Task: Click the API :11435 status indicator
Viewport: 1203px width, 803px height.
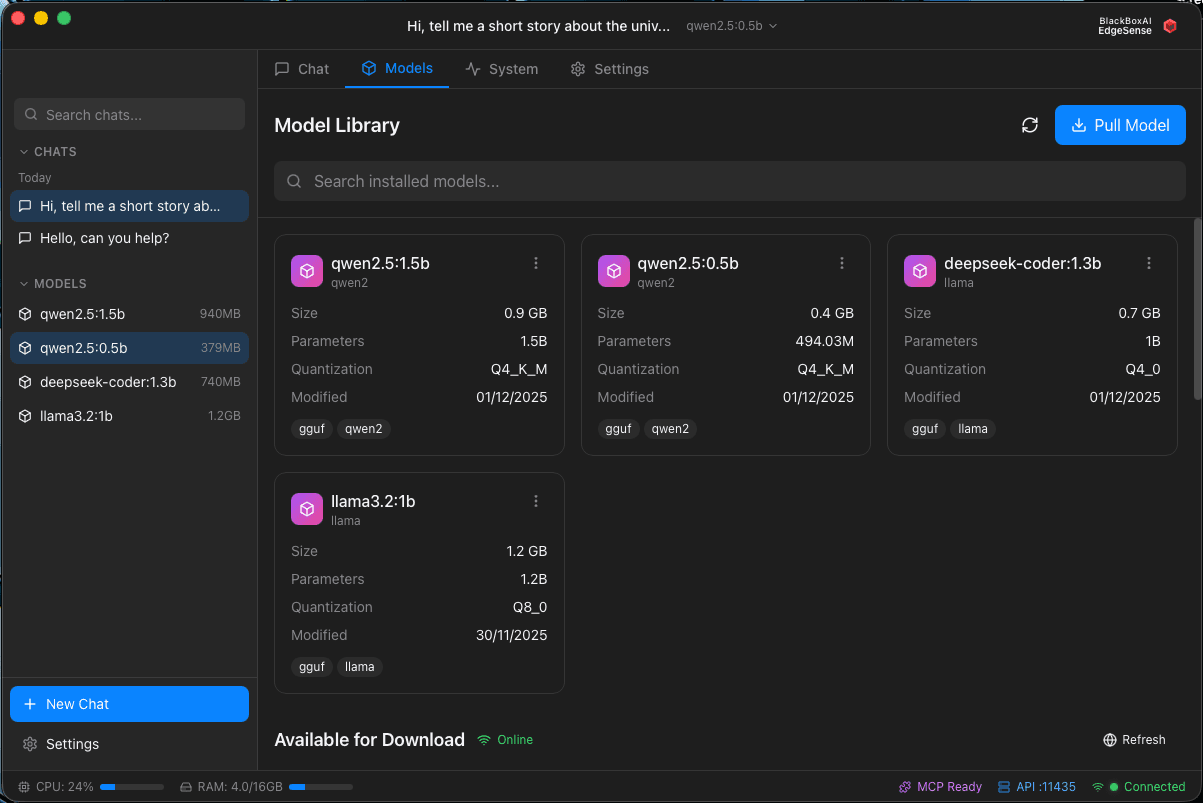Action: point(1036,787)
